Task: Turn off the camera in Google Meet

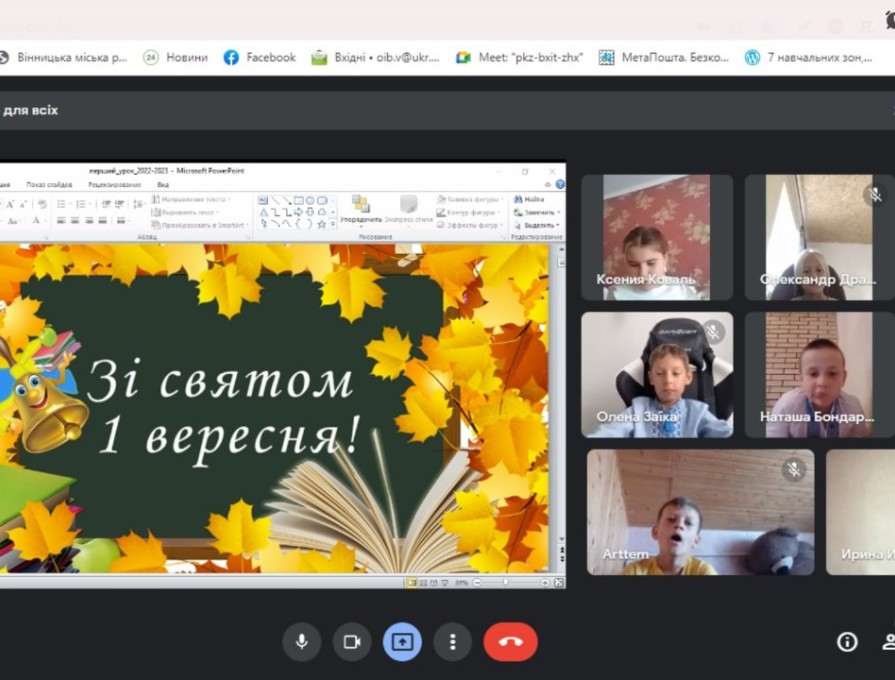Action: coord(352,642)
